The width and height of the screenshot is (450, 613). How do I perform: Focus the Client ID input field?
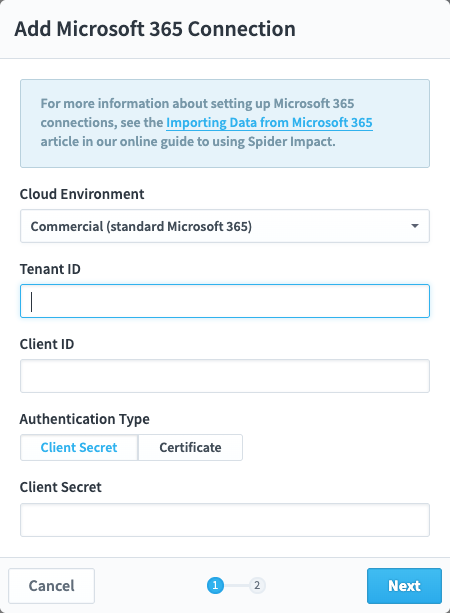[x=225, y=376]
